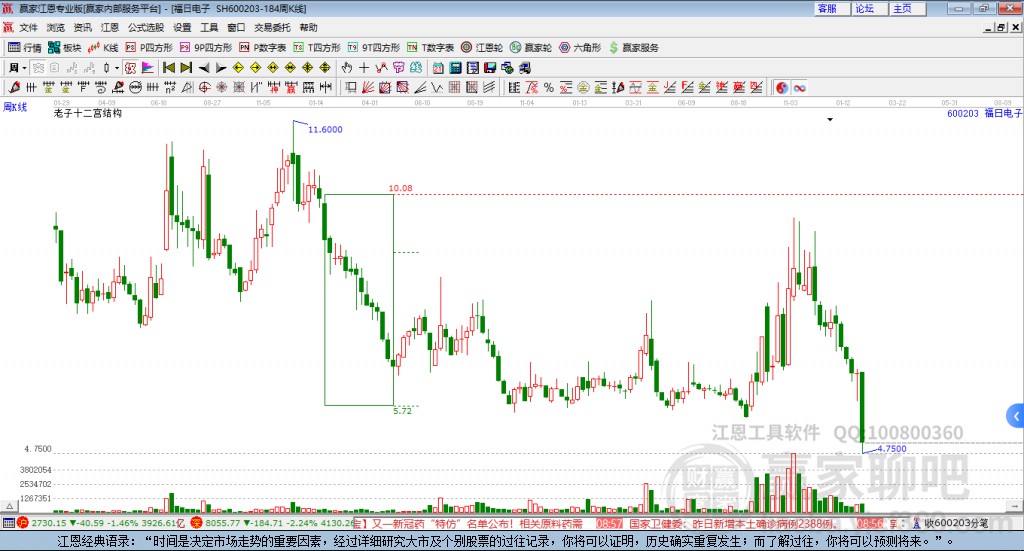Screen dimensions: 1024x551
Task: Open the candlestick style dropdown arrow
Action: (x=117, y=68)
